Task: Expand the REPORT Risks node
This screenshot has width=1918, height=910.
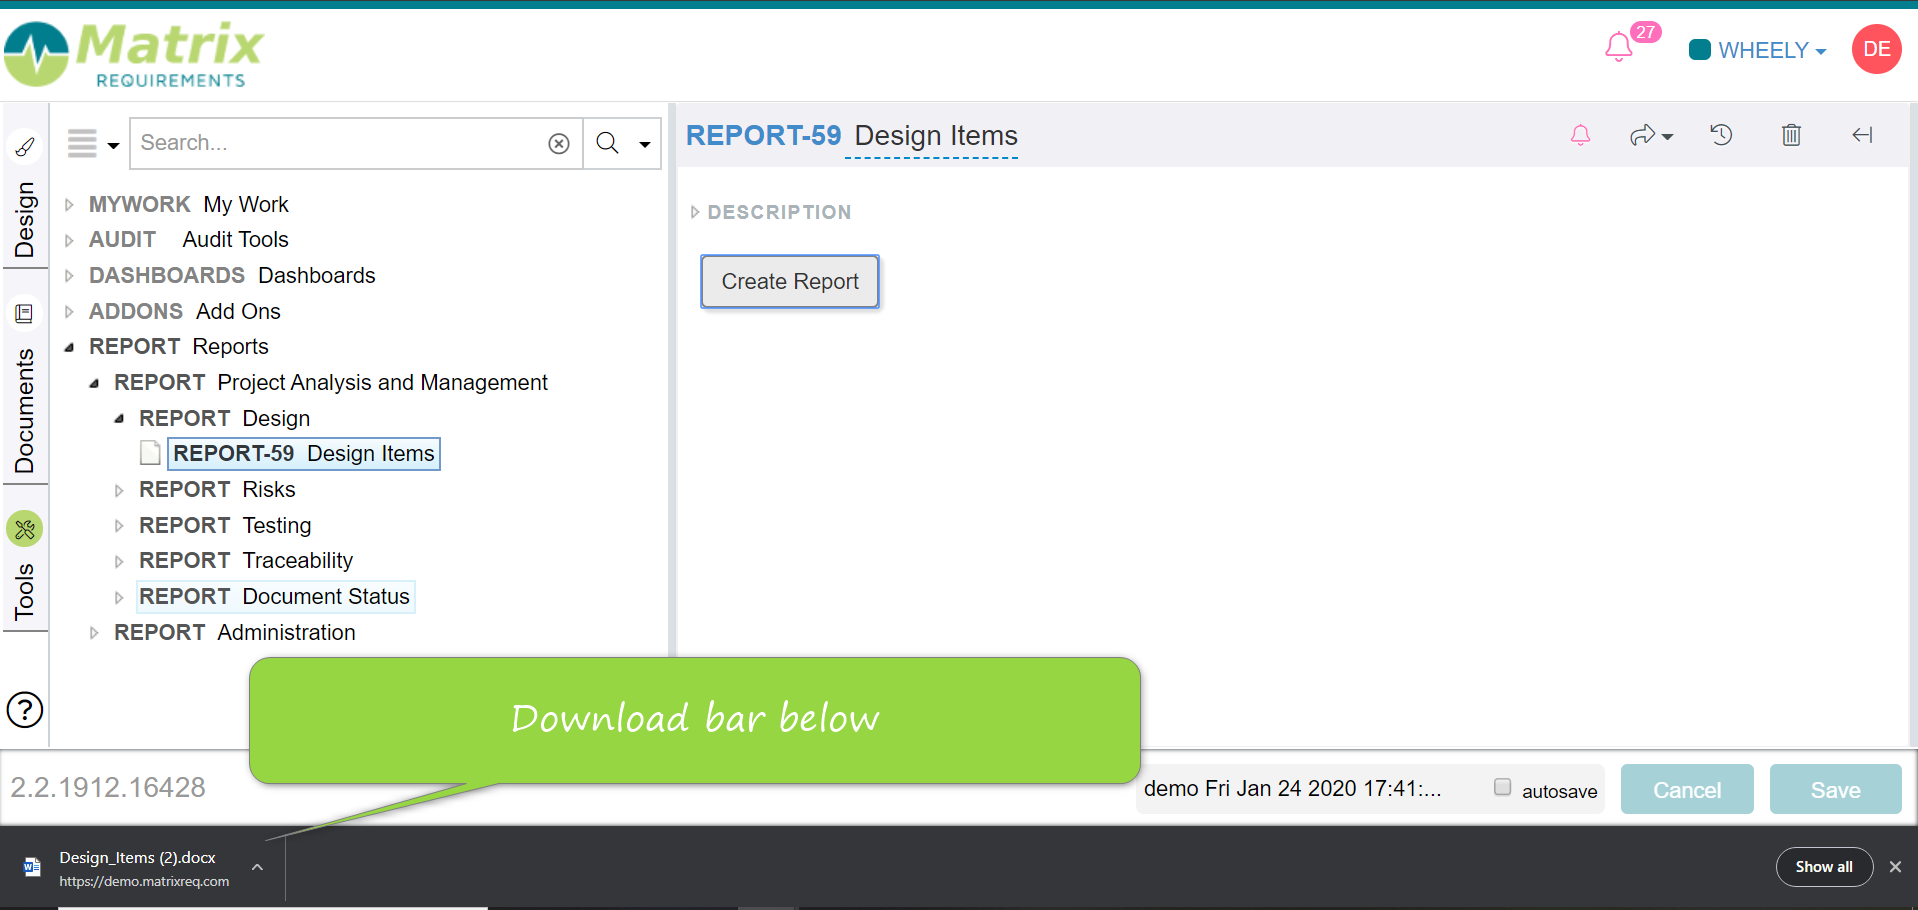Action: (x=119, y=490)
